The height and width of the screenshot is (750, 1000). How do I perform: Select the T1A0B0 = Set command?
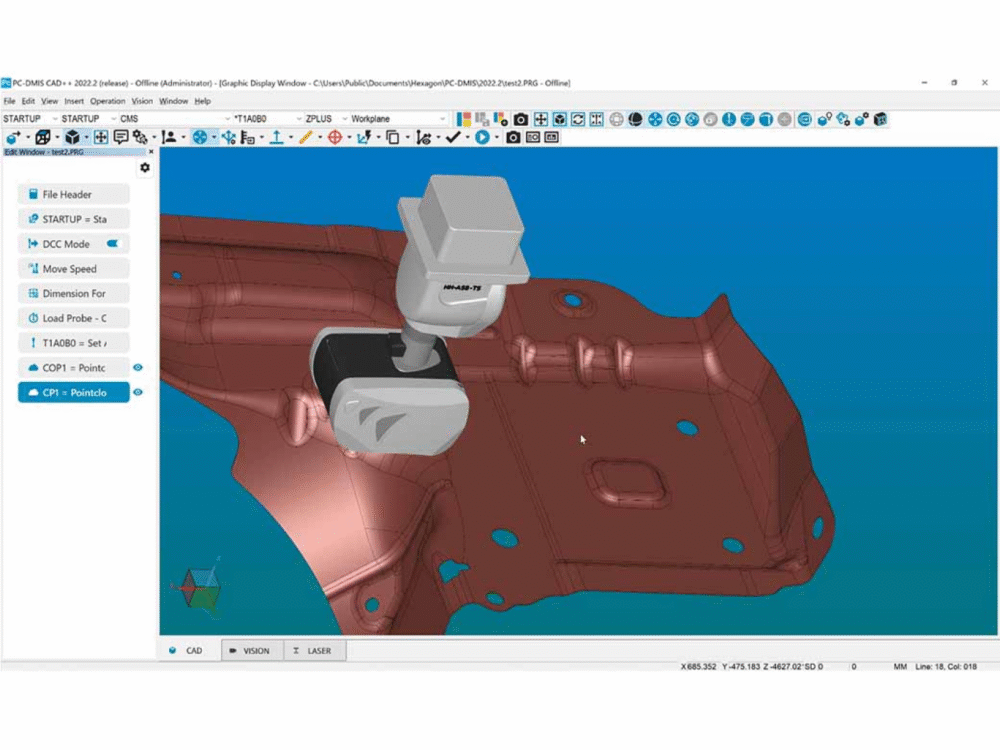point(73,343)
